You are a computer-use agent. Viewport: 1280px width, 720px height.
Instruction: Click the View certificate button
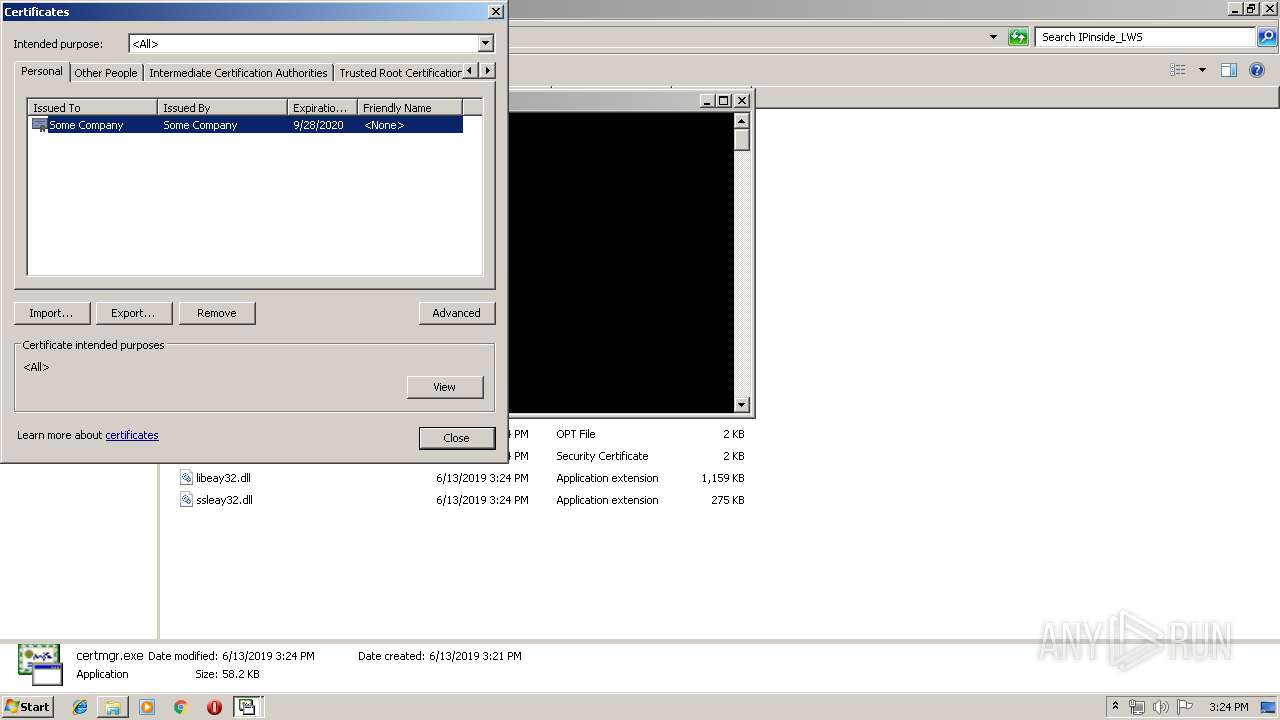pyautogui.click(x=445, y=387)
